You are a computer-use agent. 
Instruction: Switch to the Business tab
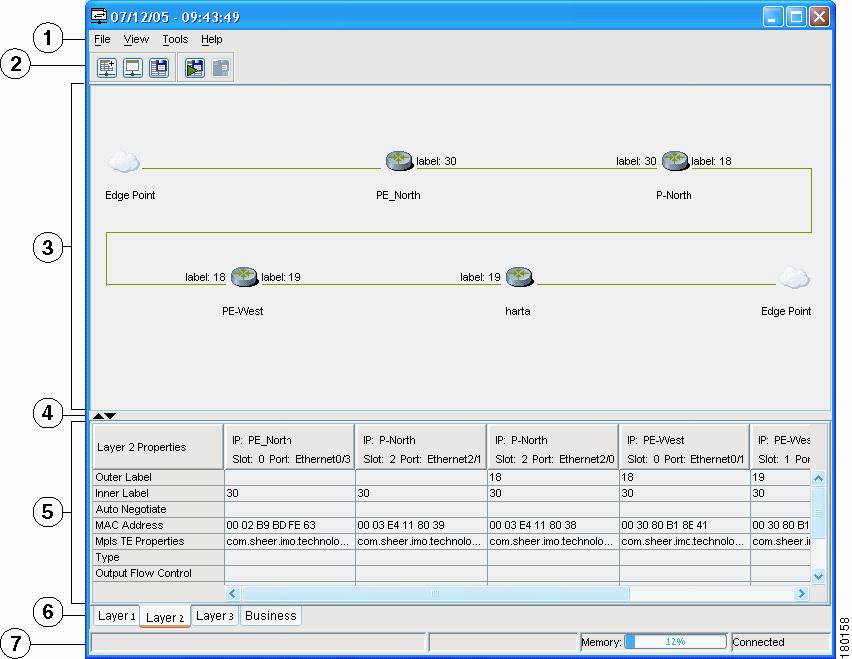click(271, 616)
